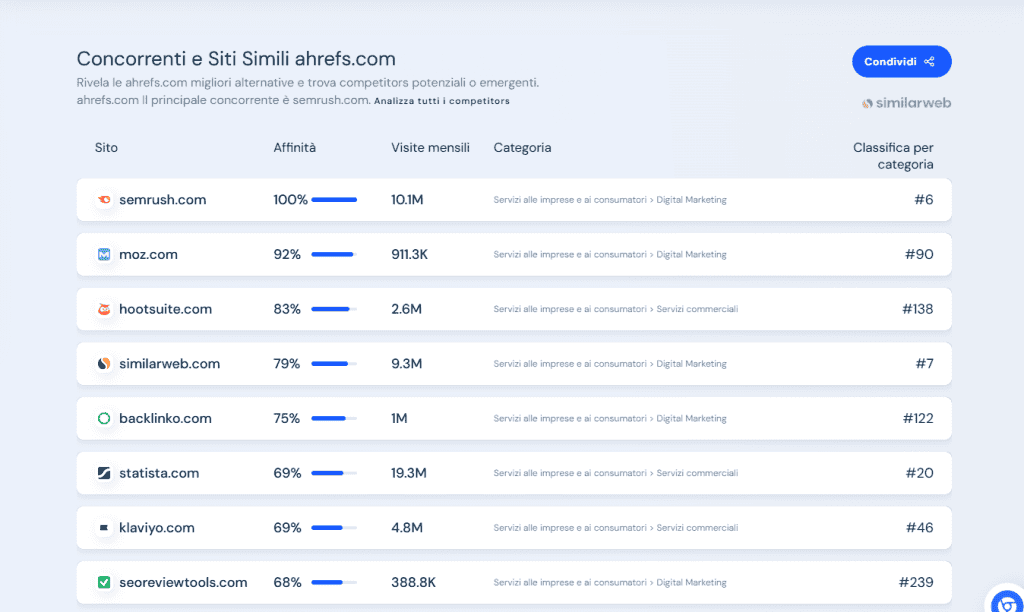Click the Categoria column header
This screenshot has width=1024, height=612.
pos(522,148)
